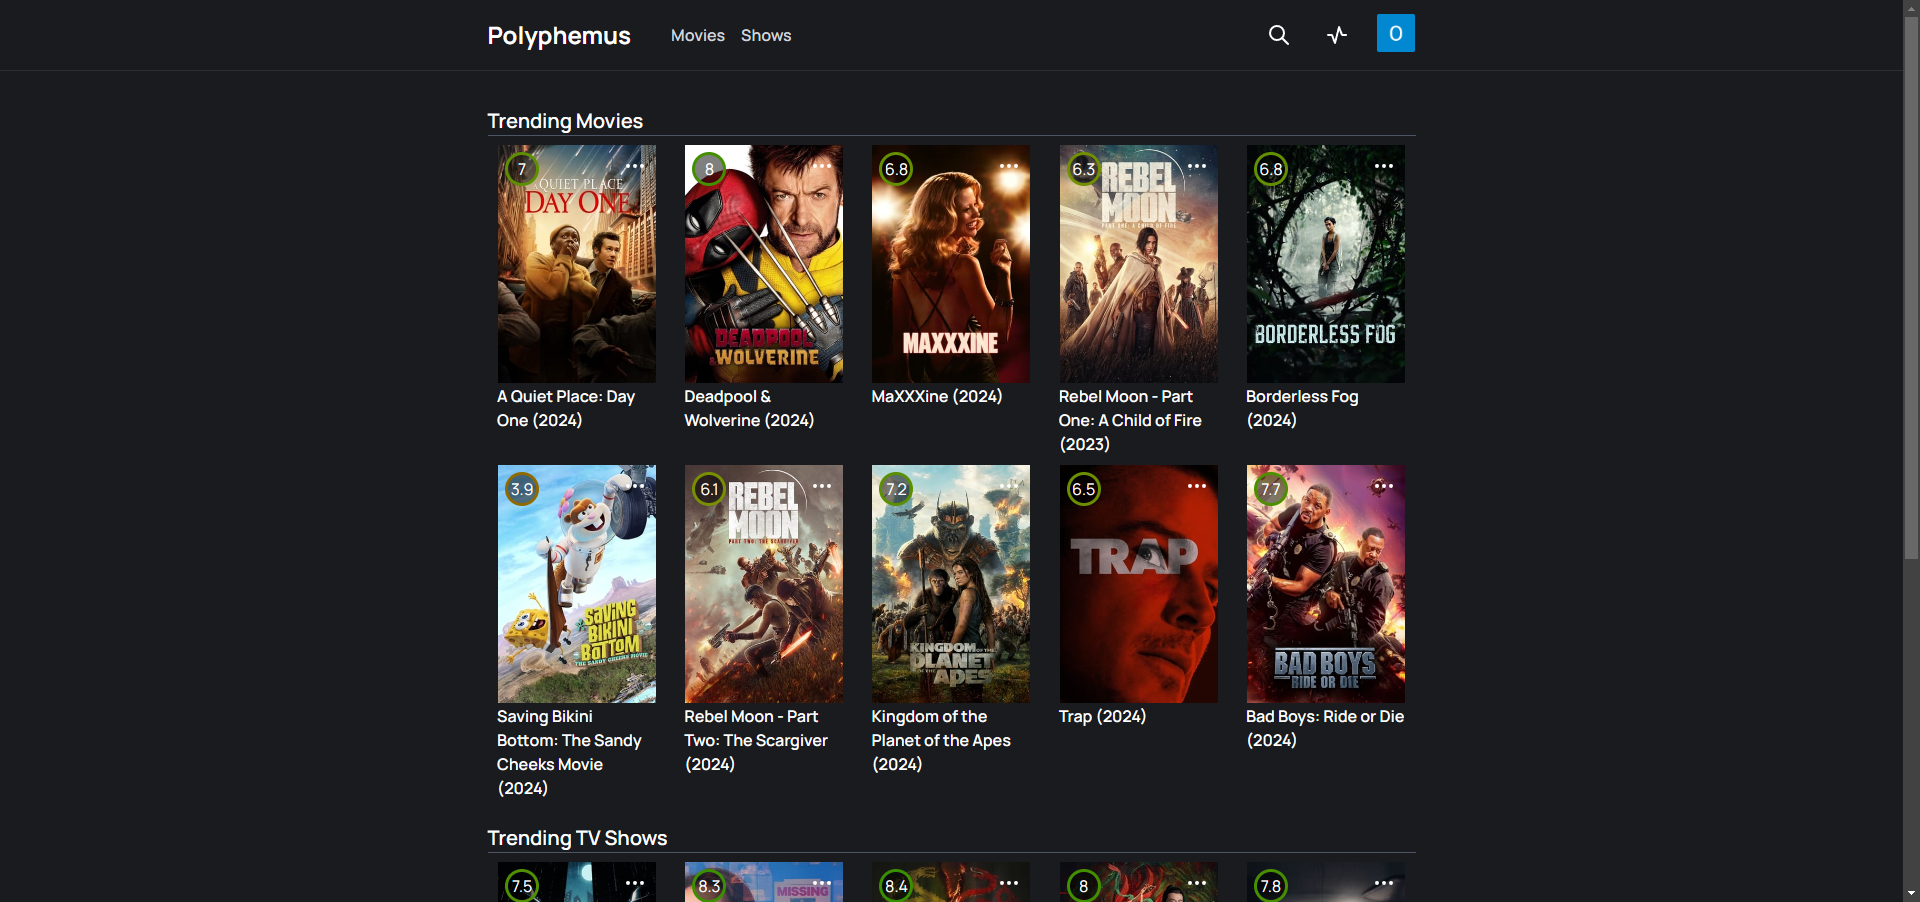Viewport: 1920px width, 902px height.
Task: Open 'MaXXXine (2024)' title link
Action: (937, 396)
